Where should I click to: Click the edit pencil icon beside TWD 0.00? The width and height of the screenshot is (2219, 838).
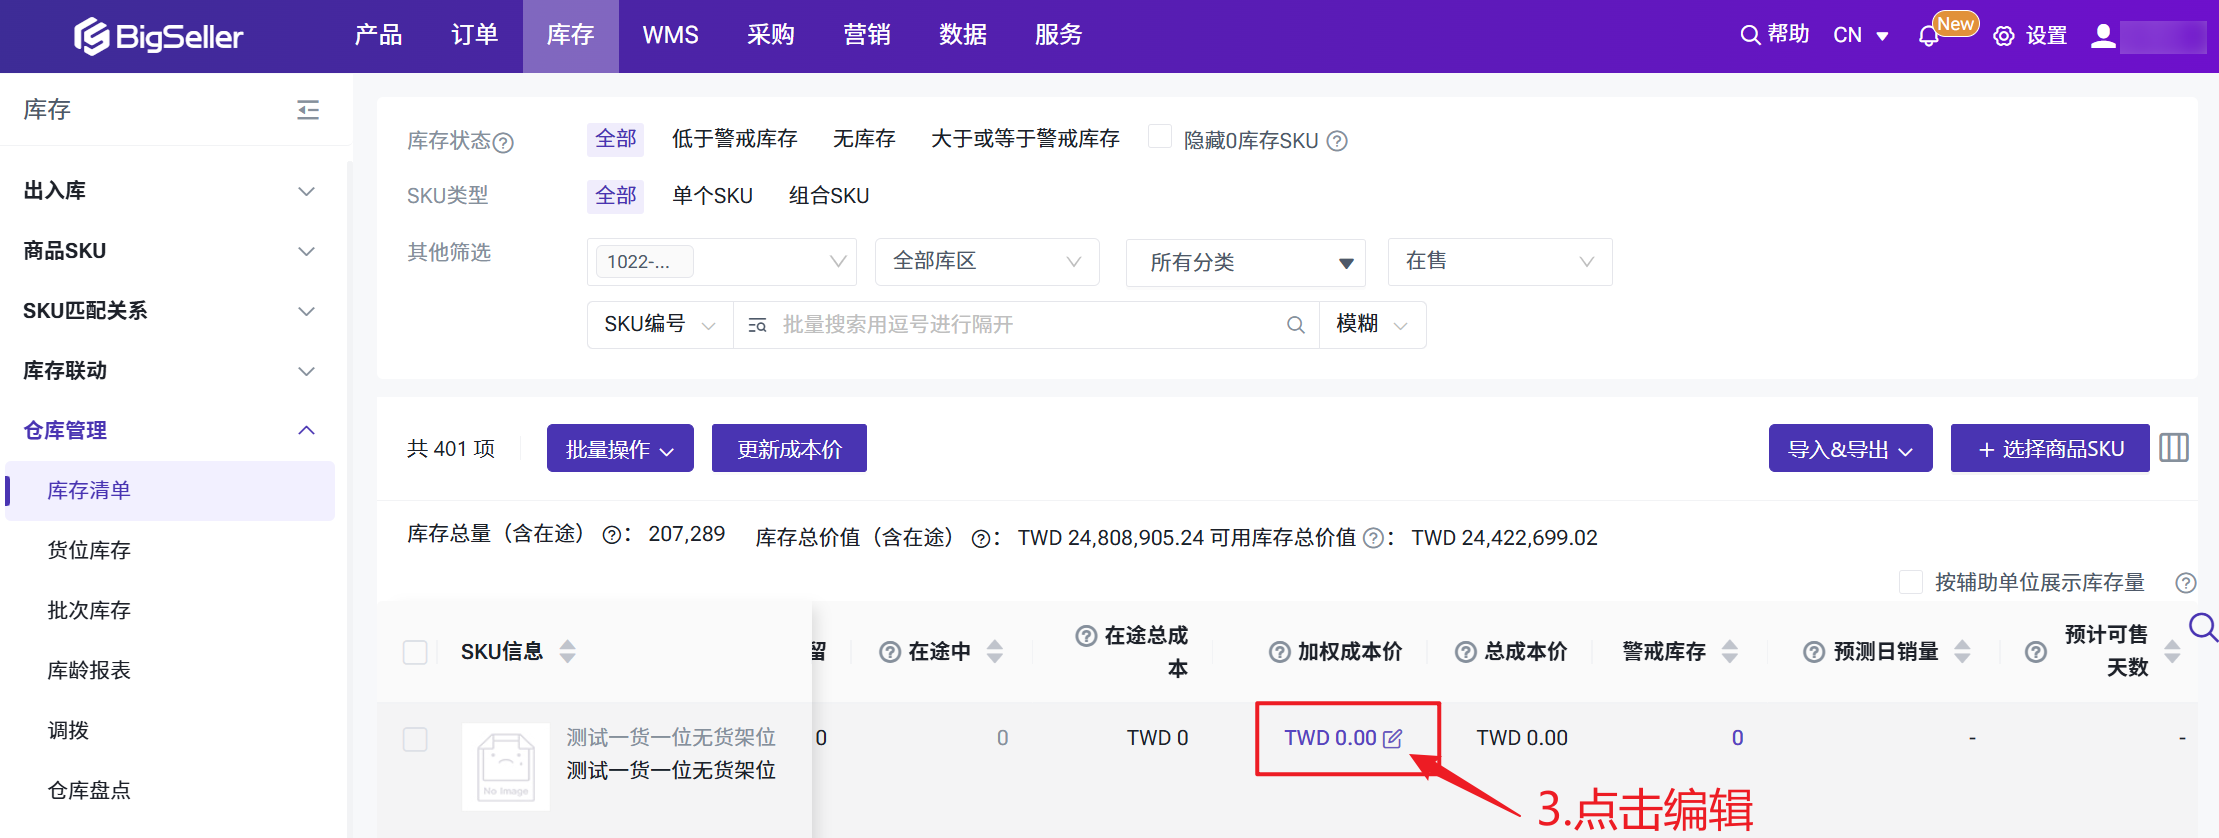1392,739
